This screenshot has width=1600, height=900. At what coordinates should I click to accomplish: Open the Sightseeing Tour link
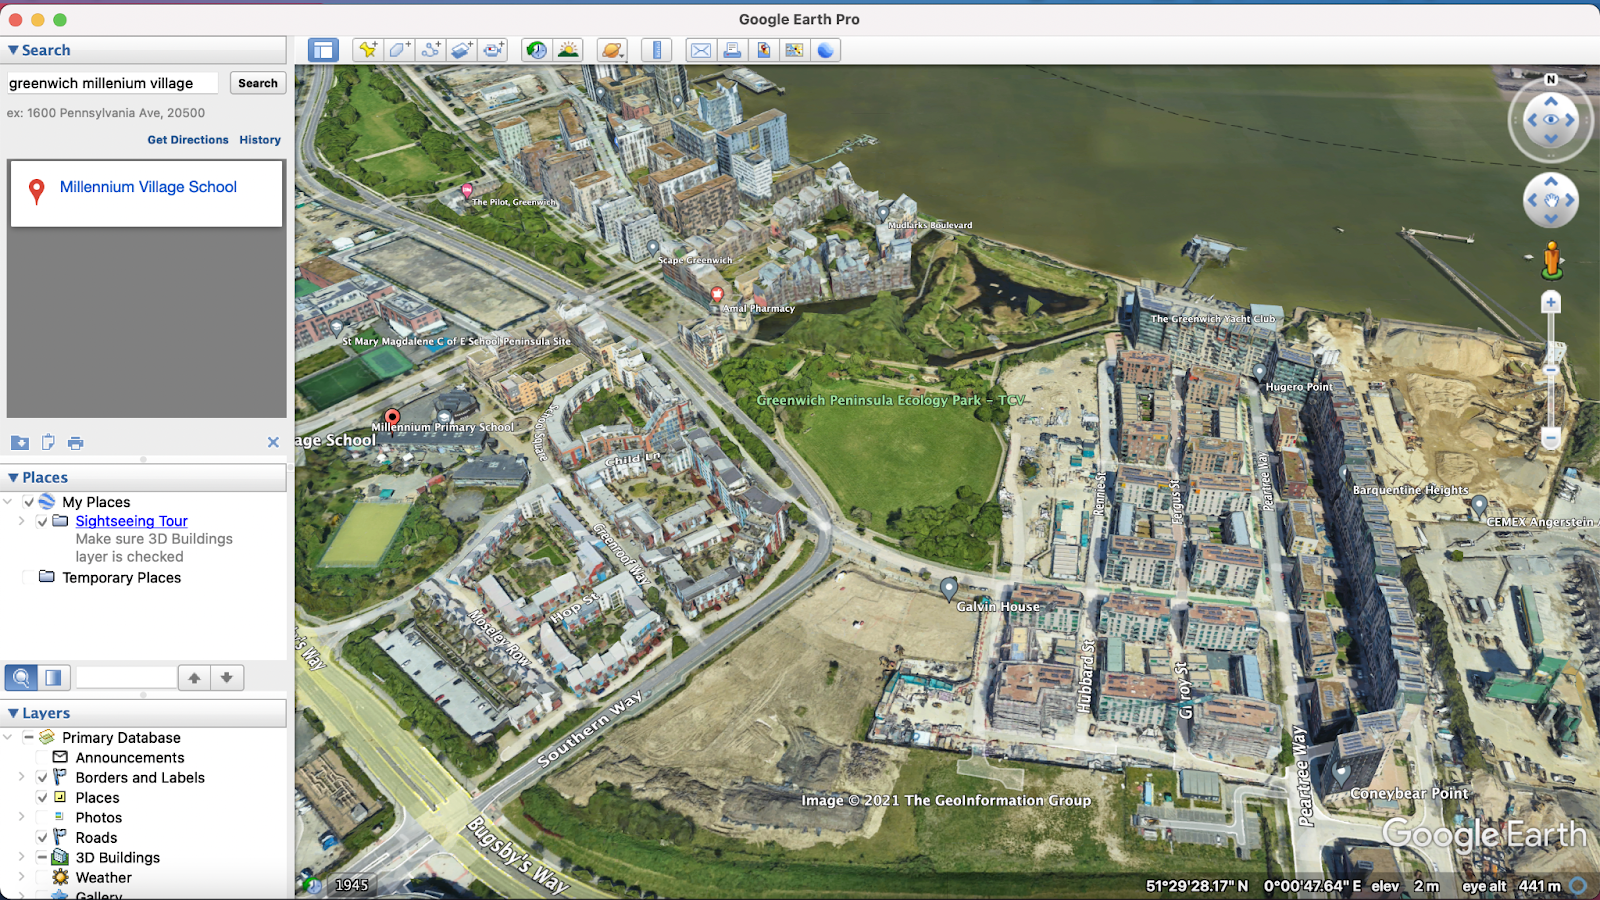point(132,521)
